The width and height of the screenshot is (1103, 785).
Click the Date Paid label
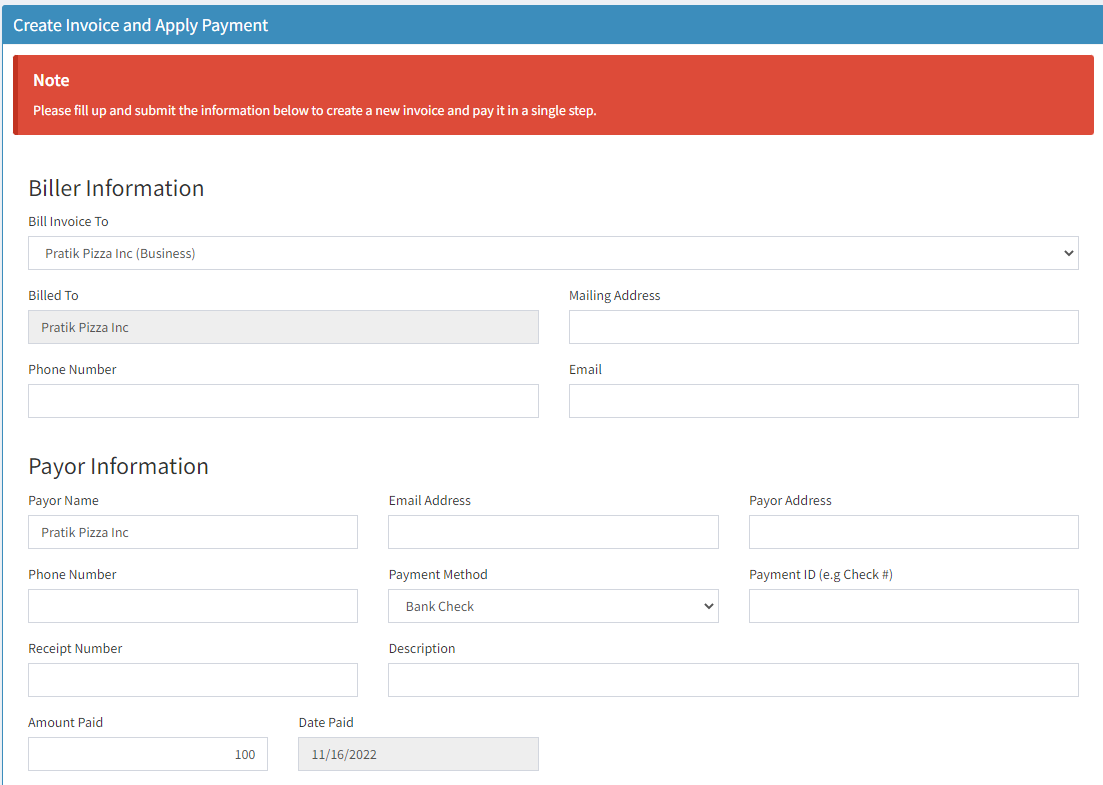click(x=326, y=722)
